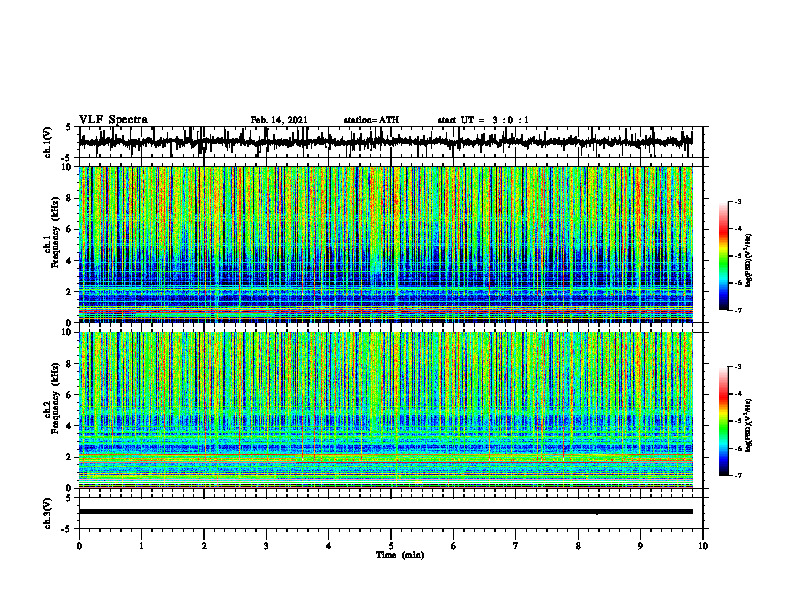Screen dimensions: 792x612
Task: Click the '9' tick on the time axis
Action: point(640,546)
